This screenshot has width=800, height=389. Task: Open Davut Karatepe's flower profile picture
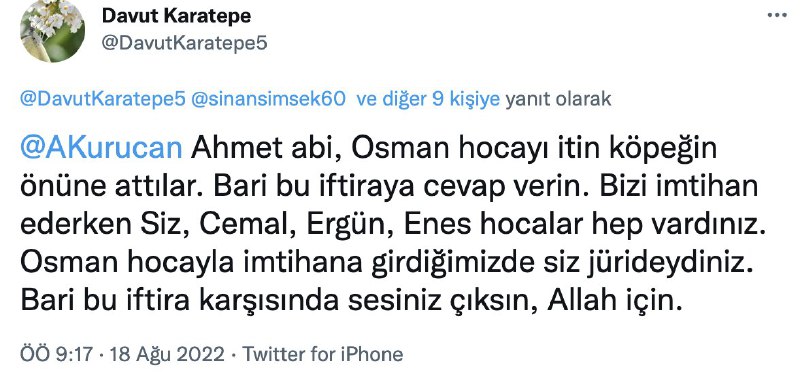pyautogui.click(x=52, y=31)
